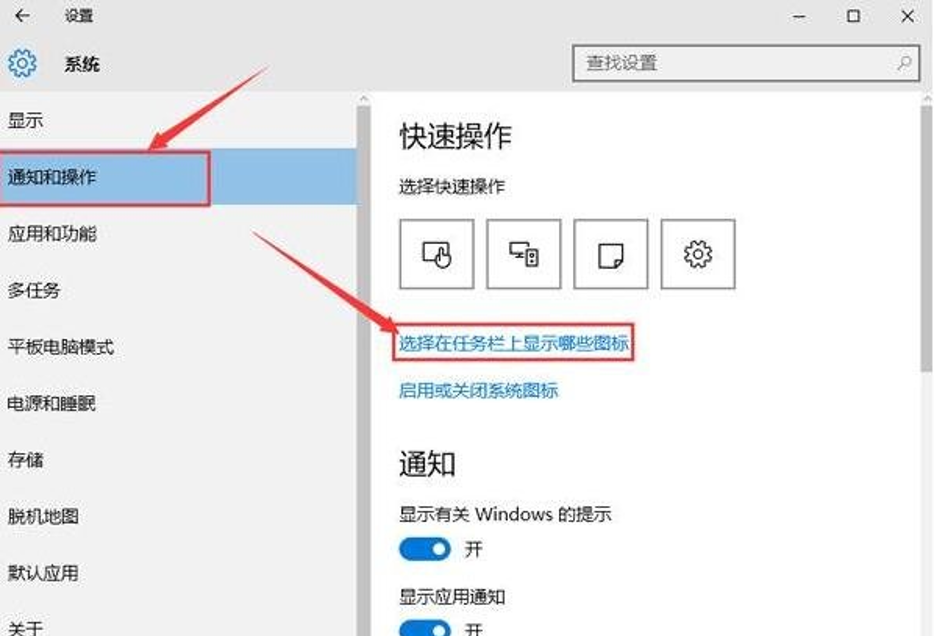Select the All settings gear quick action
The height and width of the screenshot is (636, 934).
[x=698, y=254]
